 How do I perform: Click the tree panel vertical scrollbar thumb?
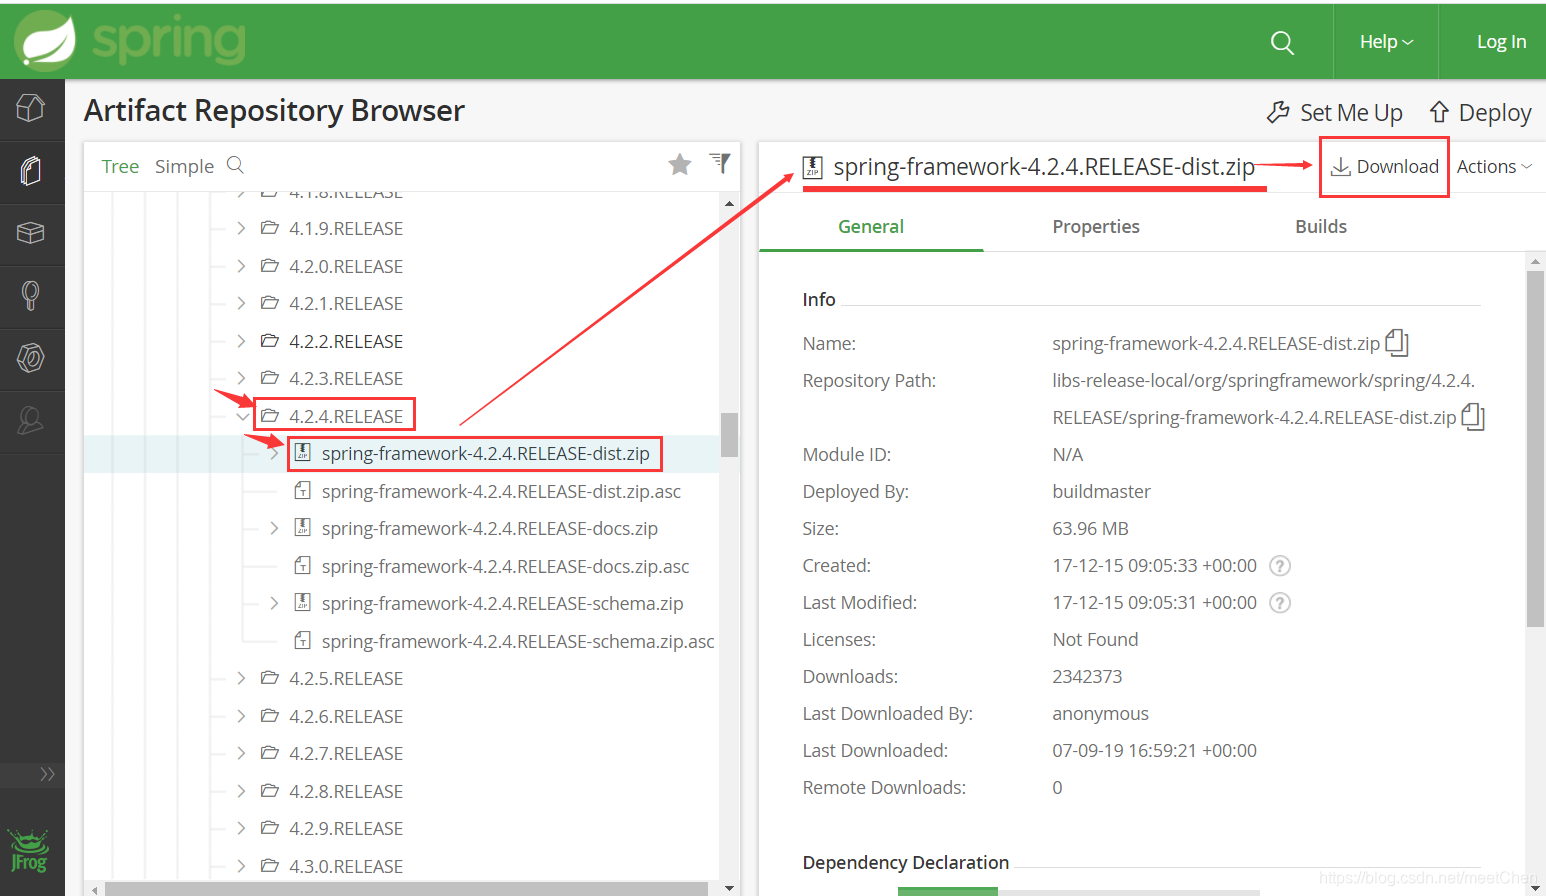pyautogui.click(x=729, y=434)
